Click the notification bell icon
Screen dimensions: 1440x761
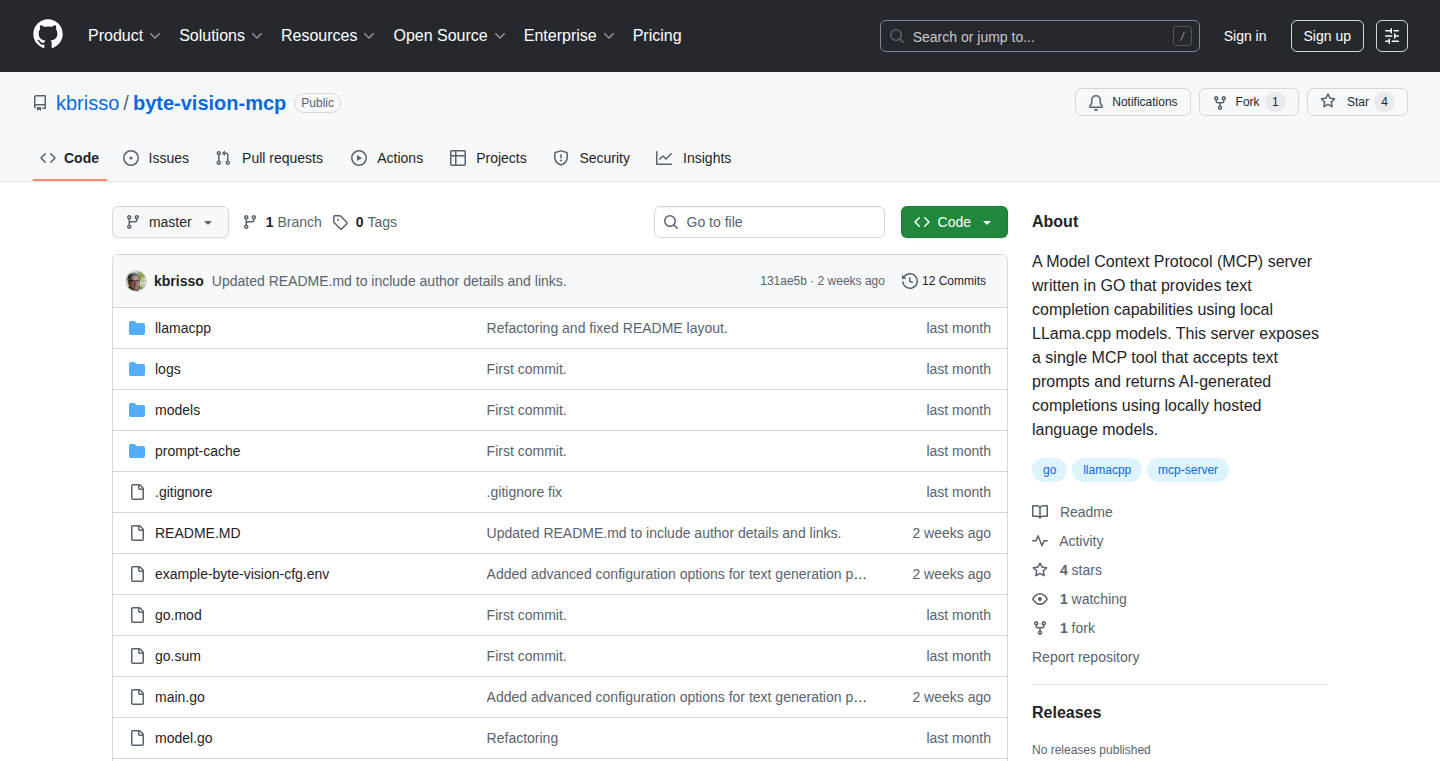(x=1096, y=102)
